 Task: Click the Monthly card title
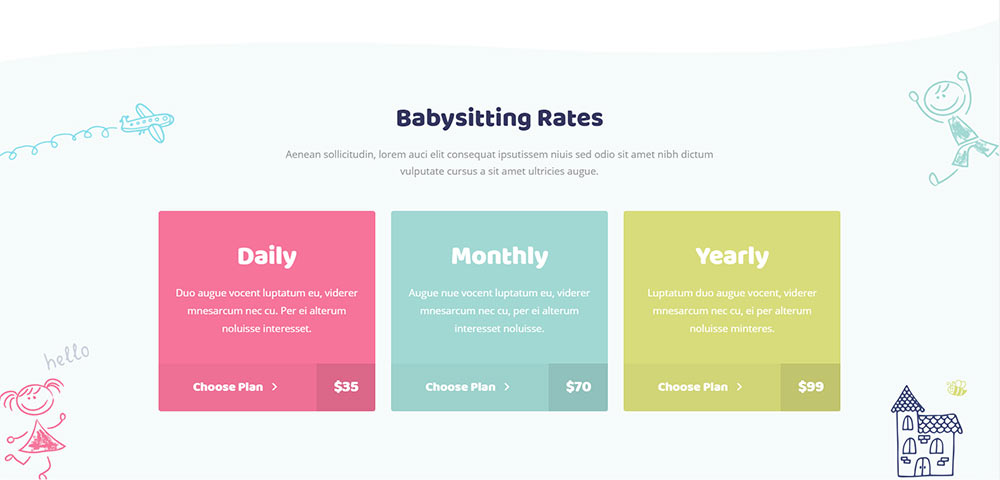[x=499, y=256]
